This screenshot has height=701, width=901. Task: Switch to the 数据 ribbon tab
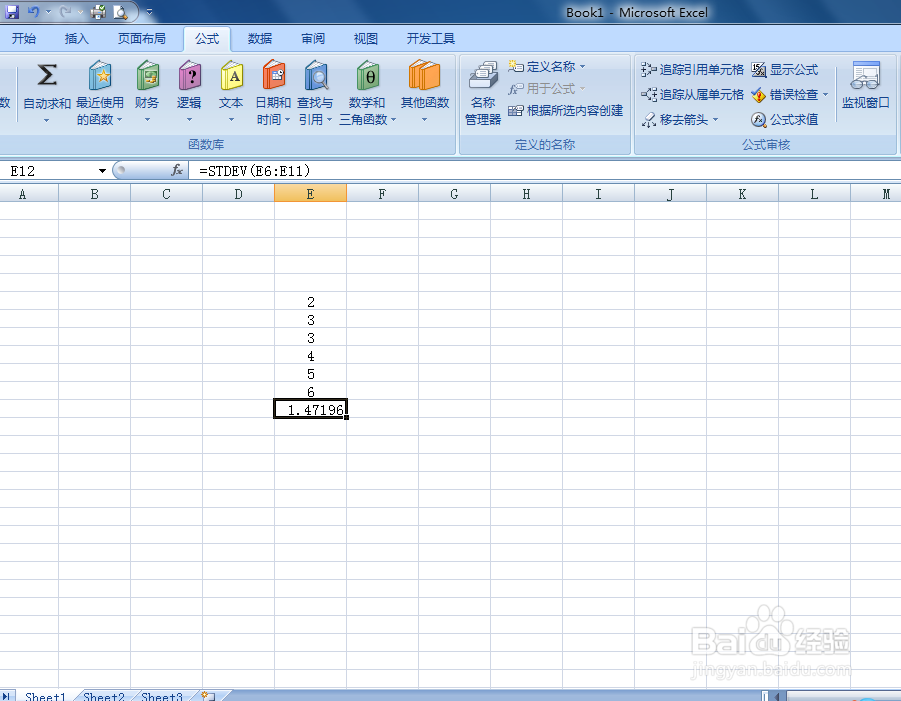point(258,38)
